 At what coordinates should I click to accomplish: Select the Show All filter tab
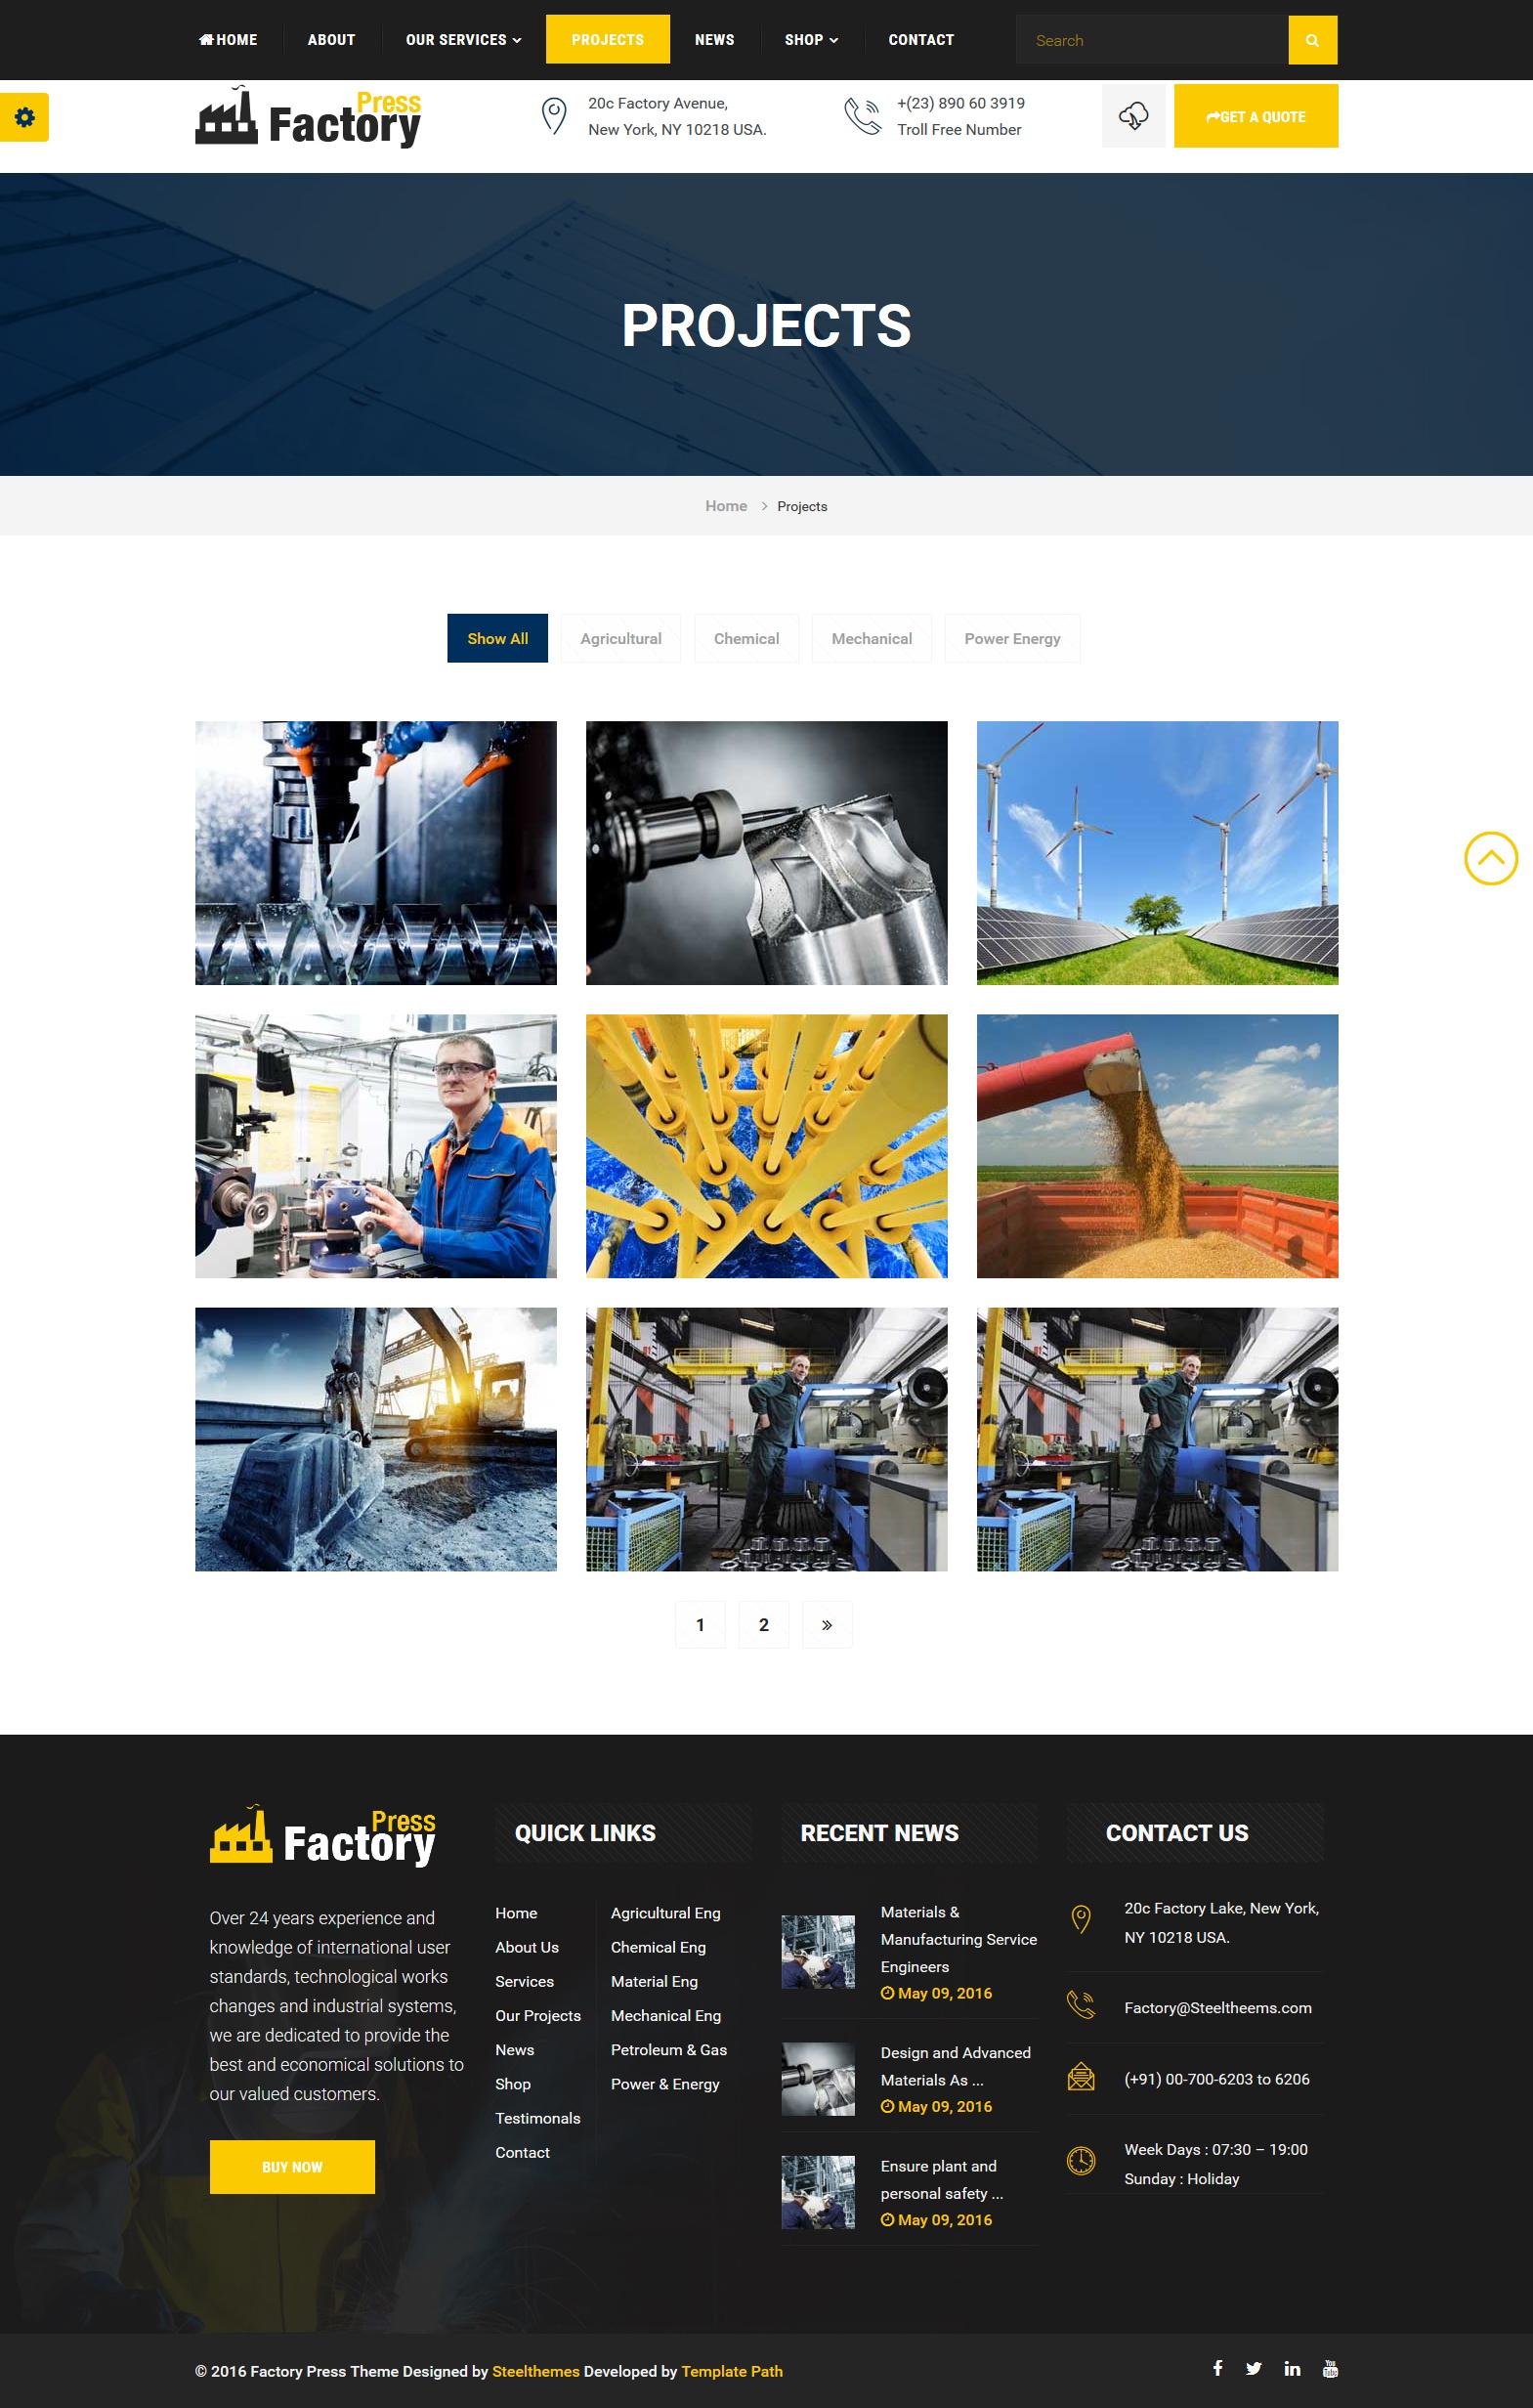tap(497, 638)
